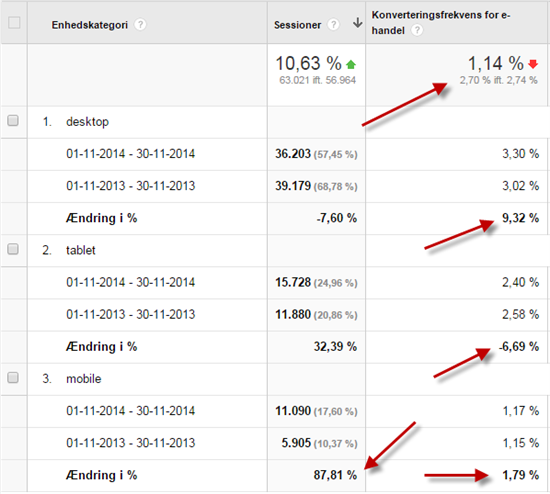Screen dimensions: 550x494
Task: Open help icon next to Enhedskategori
Action: pyautogui.click(x=140, y=25)
